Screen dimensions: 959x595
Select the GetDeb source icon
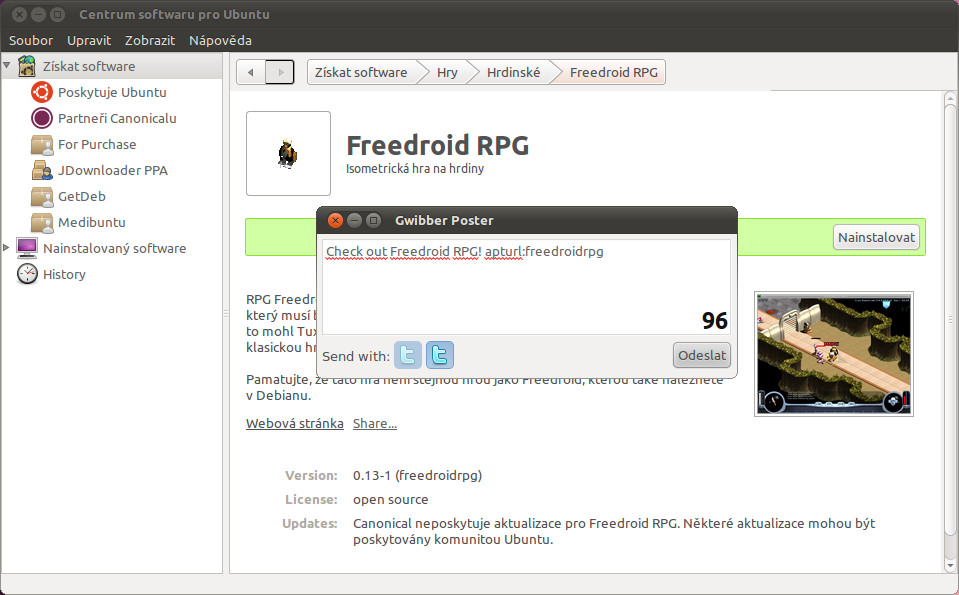[x=42, y=196]
